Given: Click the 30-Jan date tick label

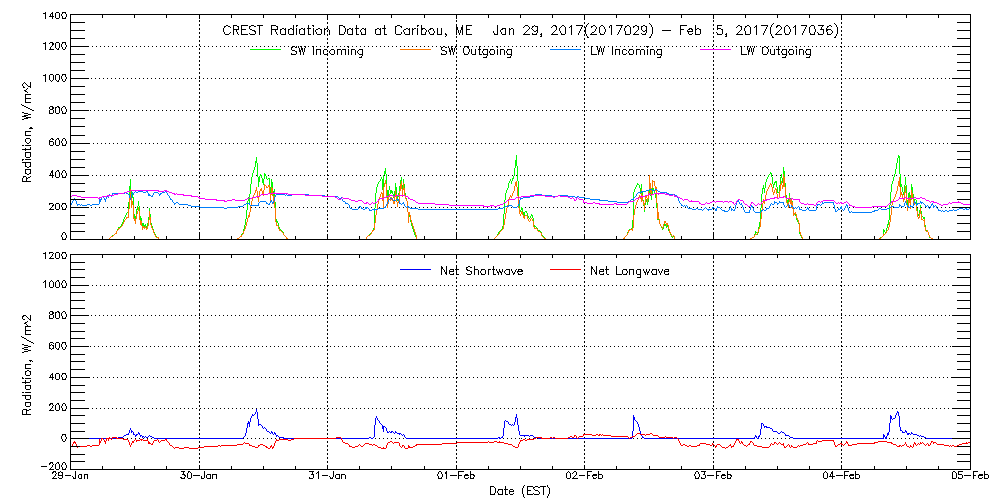Looking at the screenshot, I should tap(199, 476).
